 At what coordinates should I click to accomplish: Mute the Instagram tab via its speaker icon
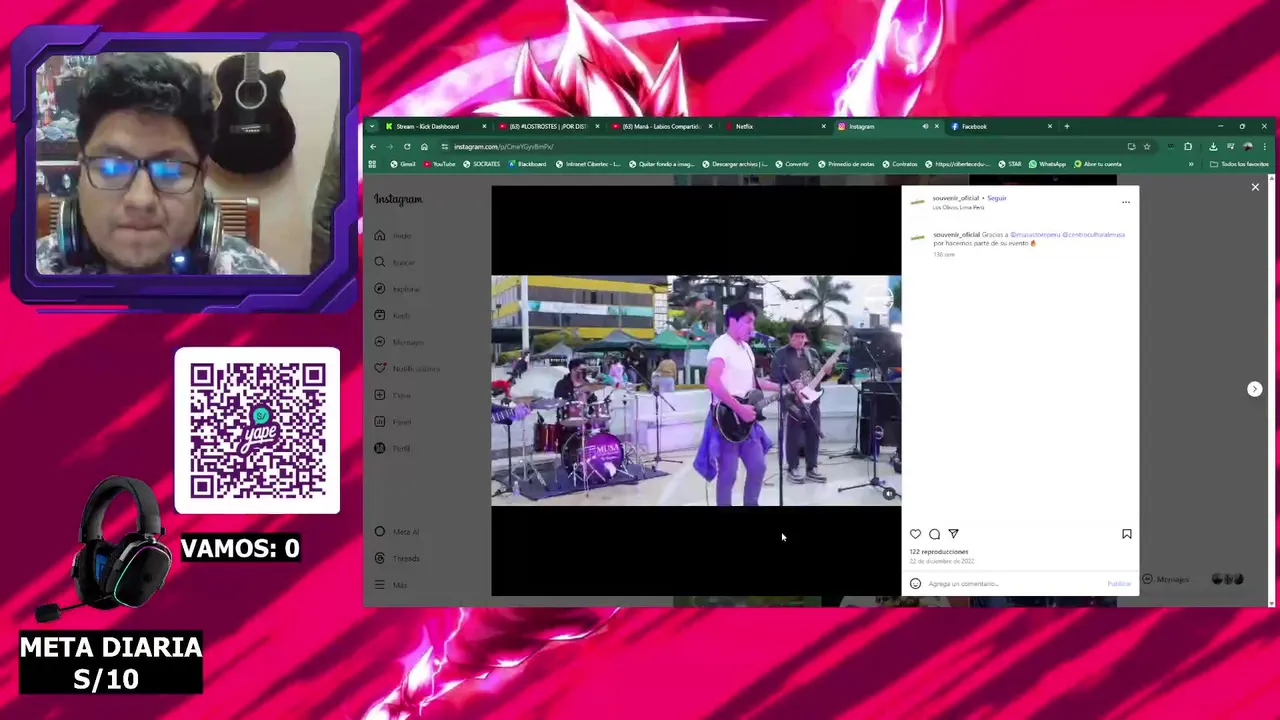tap(925, 126)
